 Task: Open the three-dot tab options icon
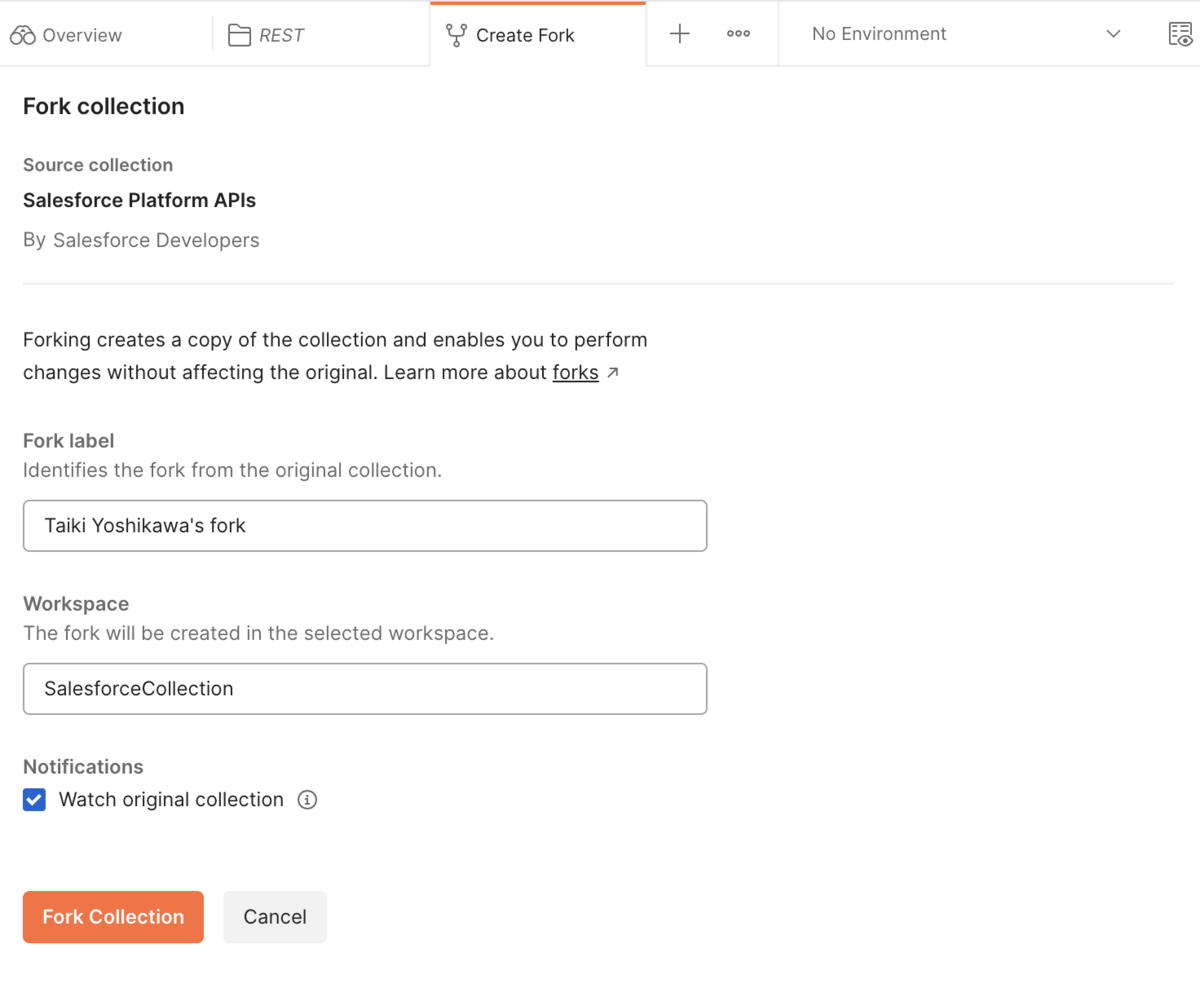[739, 34]
